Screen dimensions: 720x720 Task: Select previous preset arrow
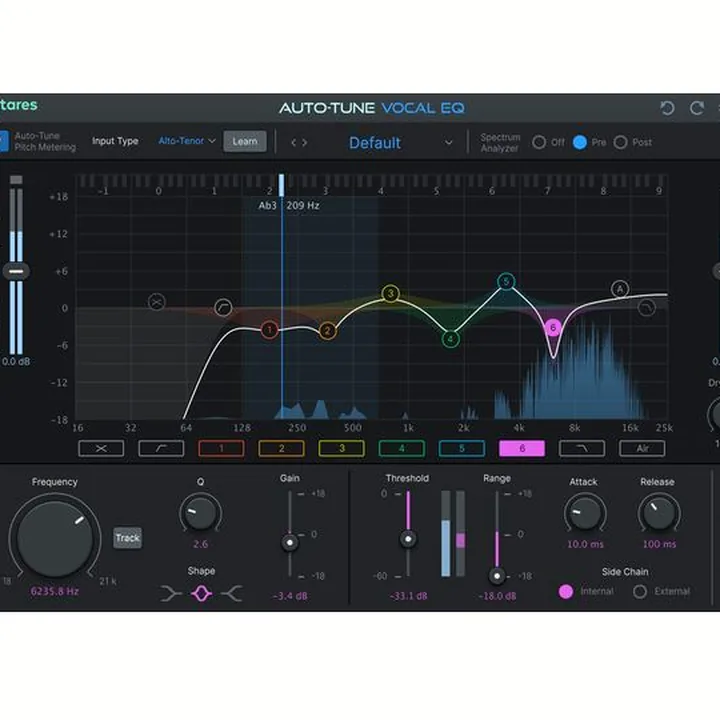coord(293,143)
